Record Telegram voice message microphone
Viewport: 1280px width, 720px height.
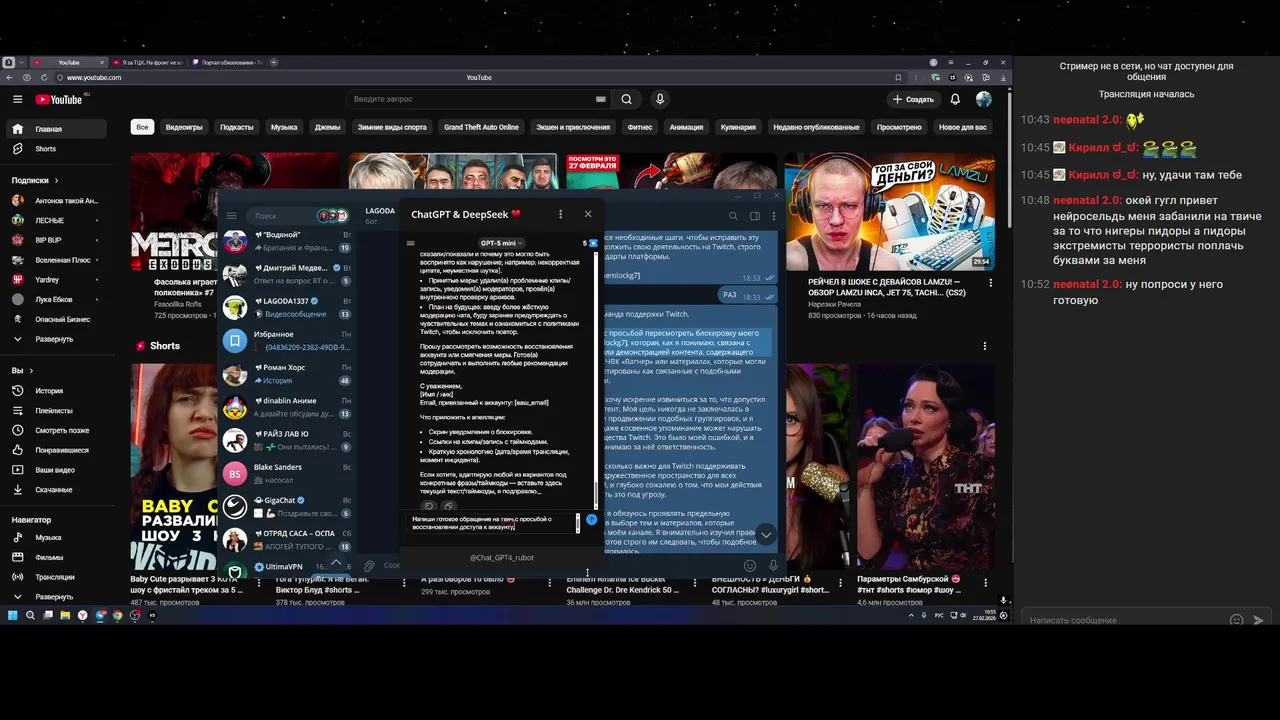point(773,566)
